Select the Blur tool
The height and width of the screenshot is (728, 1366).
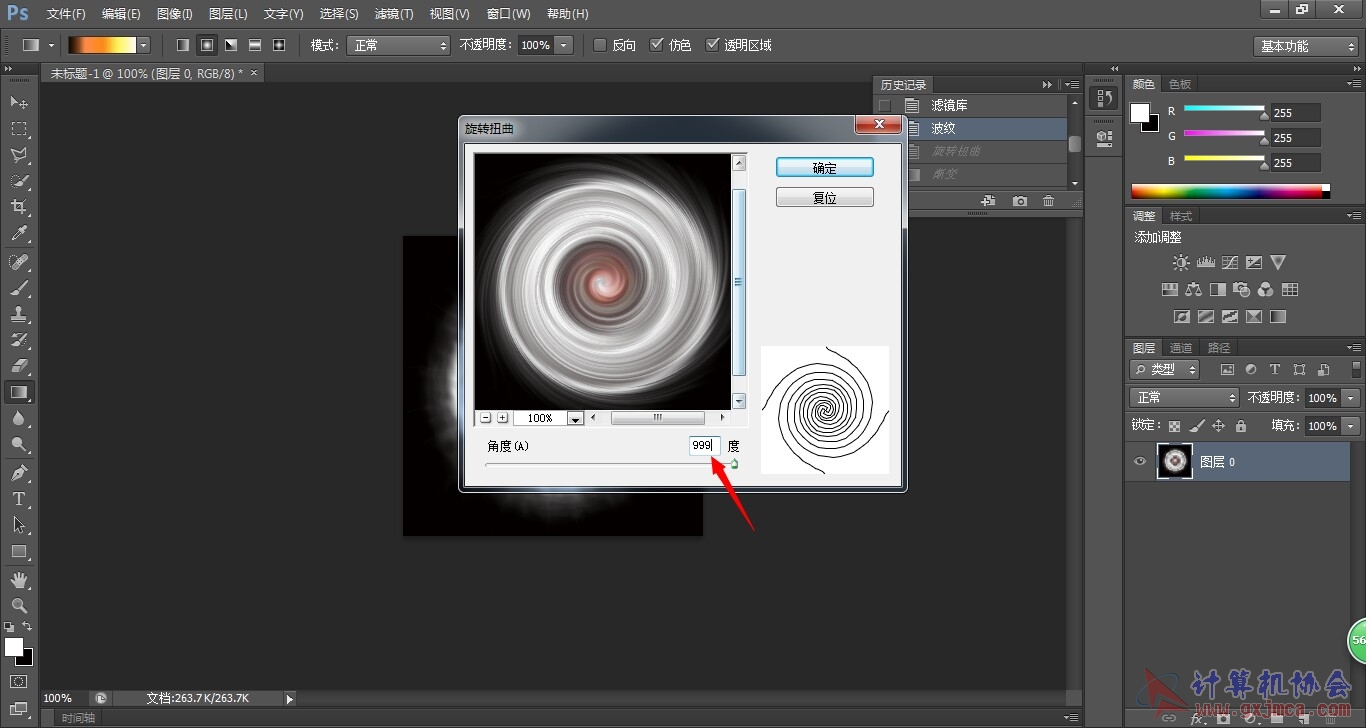[19, 419]
